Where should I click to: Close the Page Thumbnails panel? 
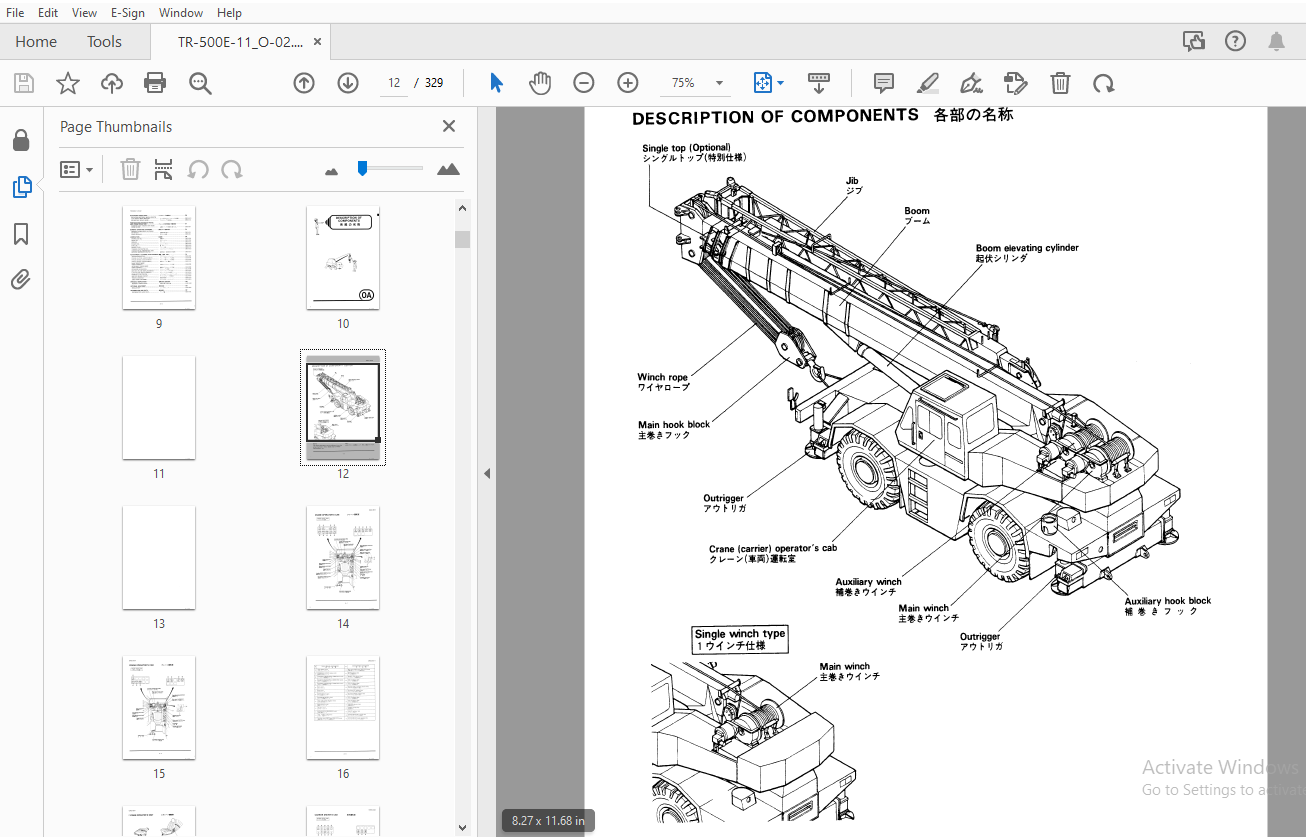click(x=449, y=126)
